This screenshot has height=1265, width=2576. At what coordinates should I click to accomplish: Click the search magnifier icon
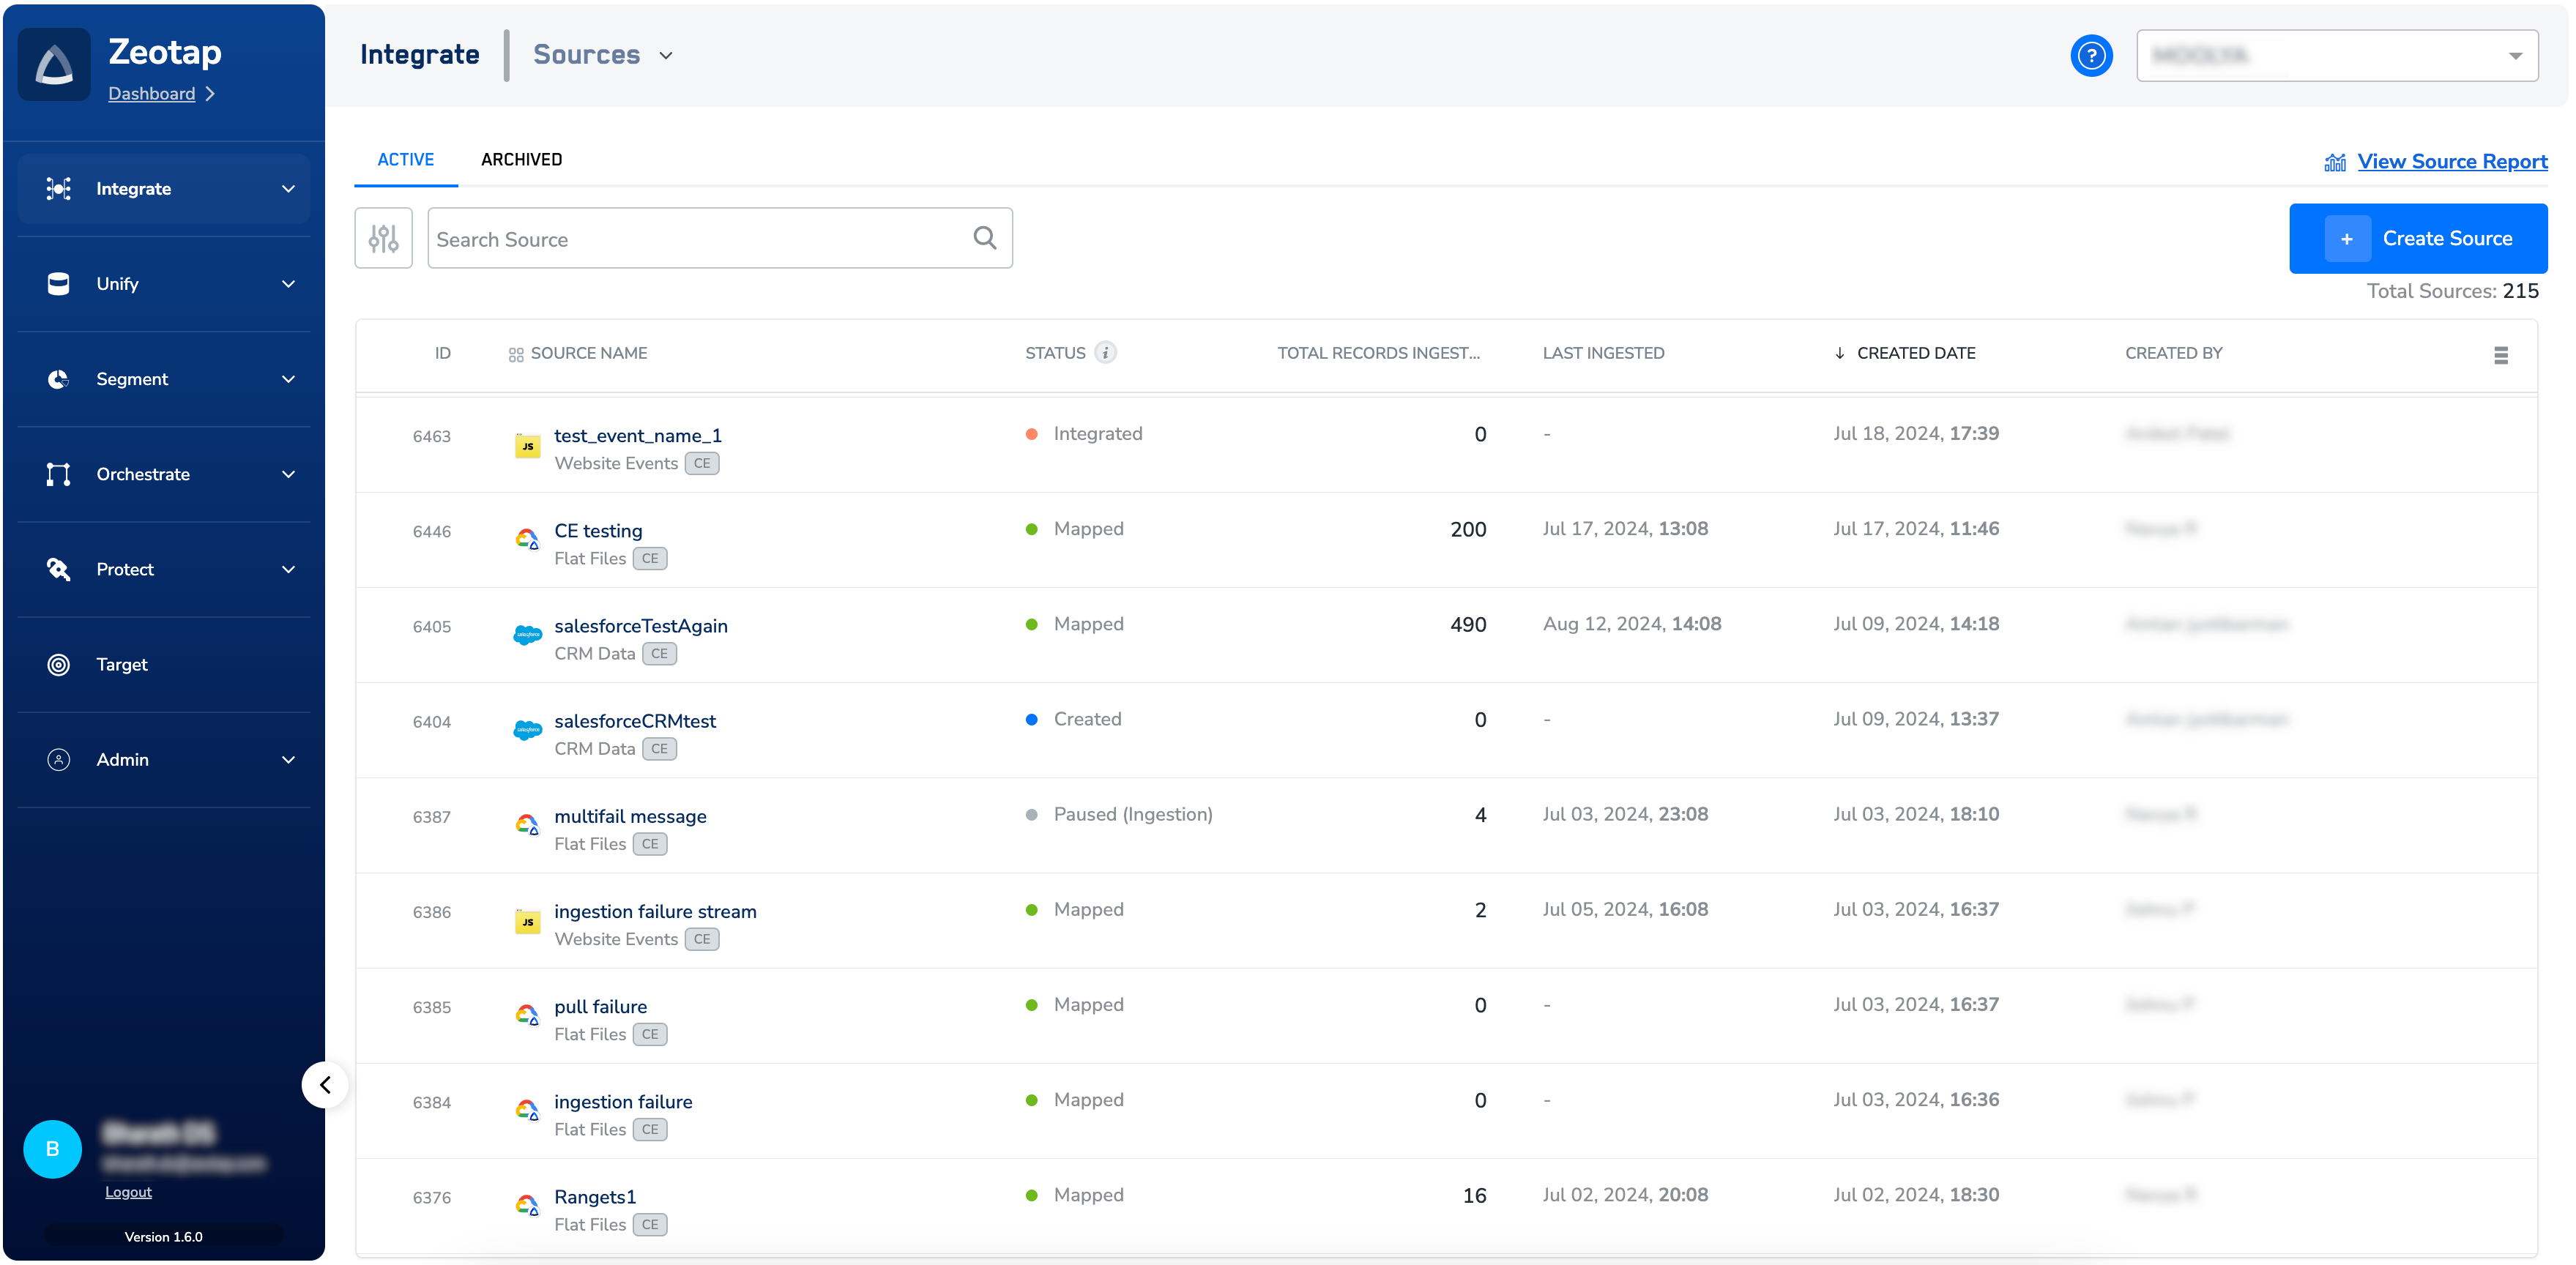coord(985,238)
